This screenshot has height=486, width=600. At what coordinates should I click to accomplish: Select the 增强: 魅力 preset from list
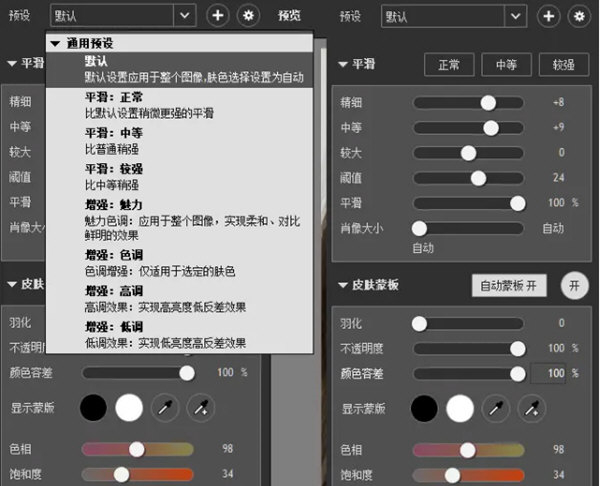[x=115, y=204]
